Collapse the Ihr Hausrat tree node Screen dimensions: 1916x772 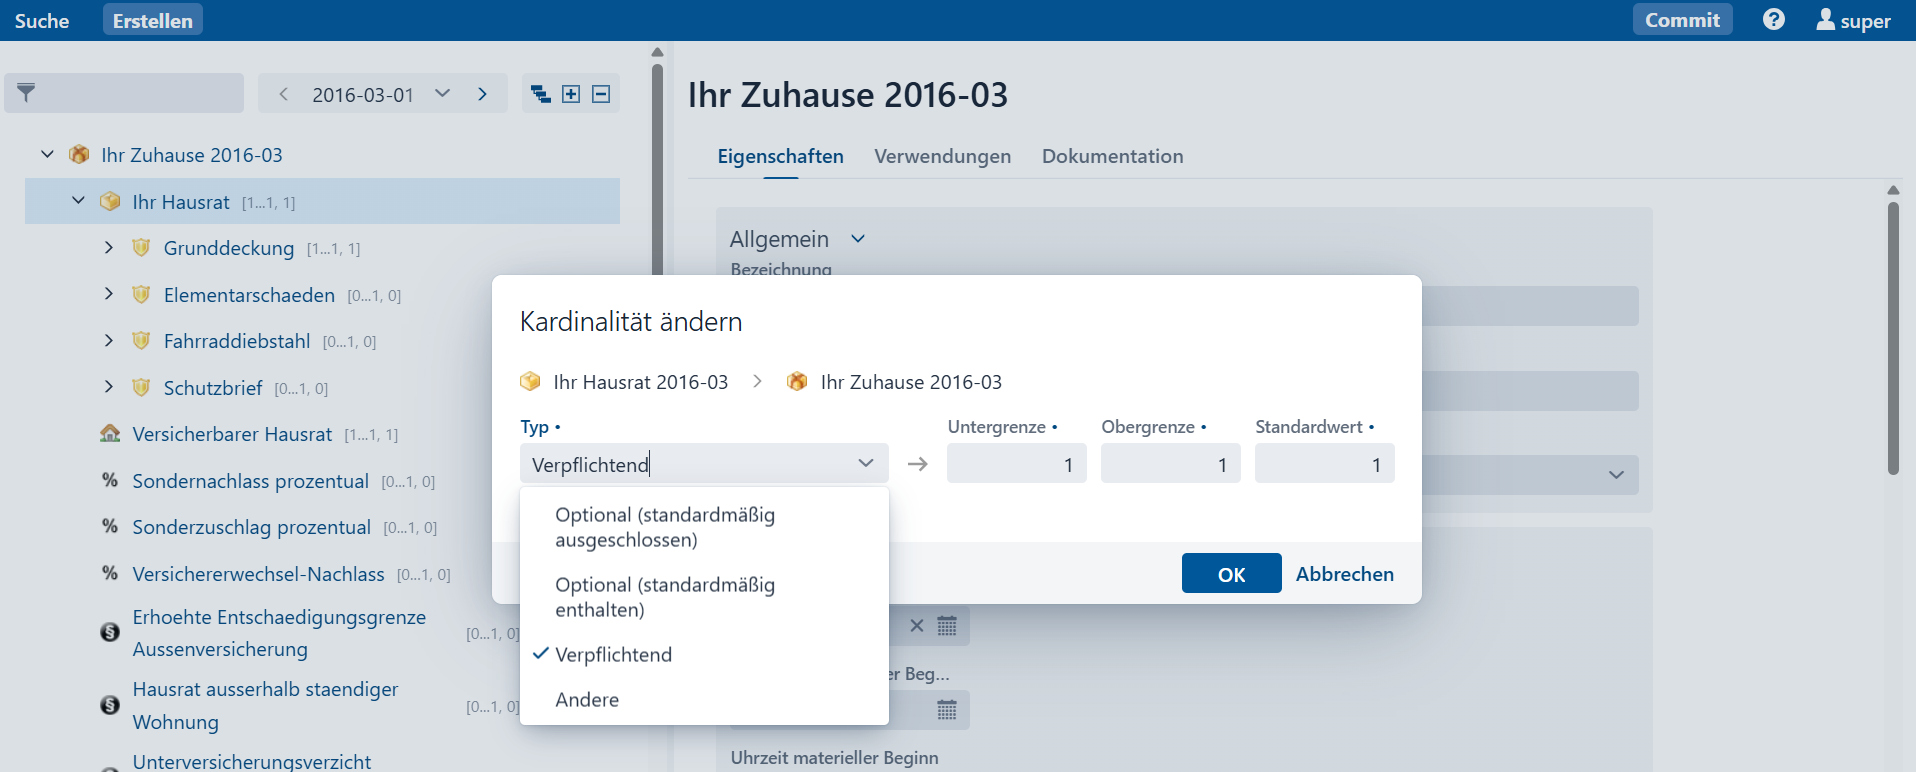79,201
